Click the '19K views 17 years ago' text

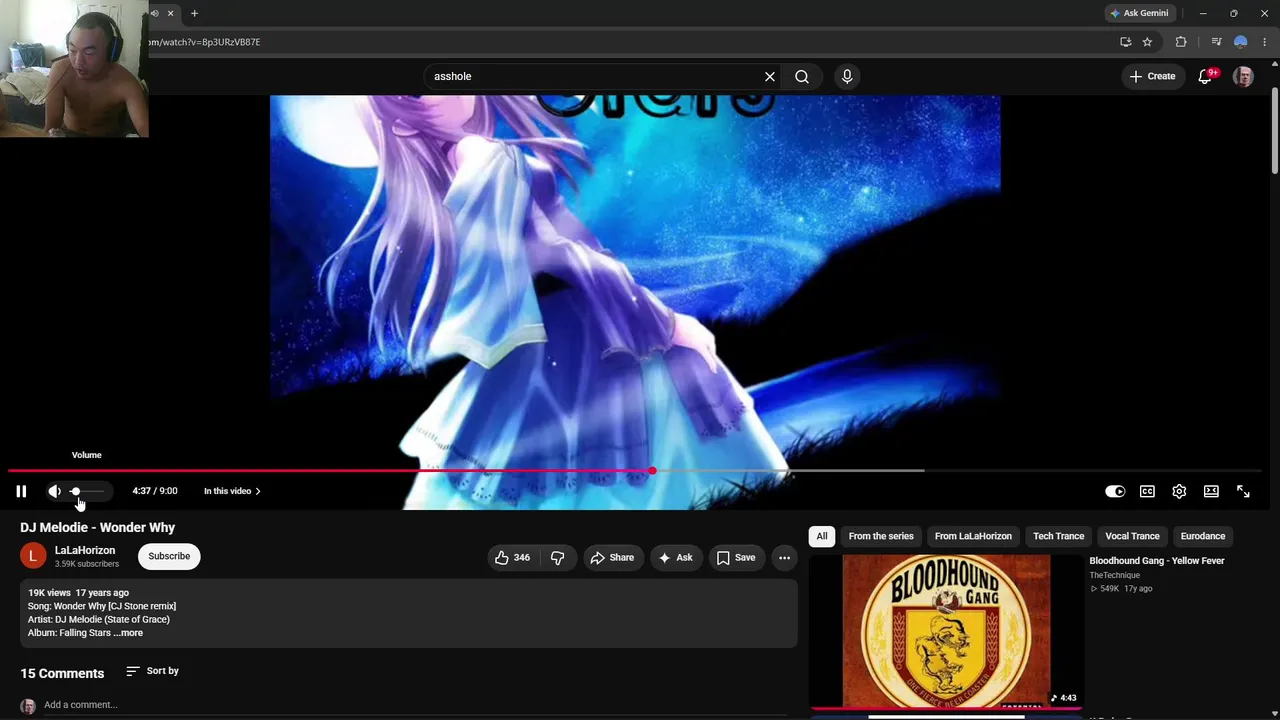click(x=78, y=593)
